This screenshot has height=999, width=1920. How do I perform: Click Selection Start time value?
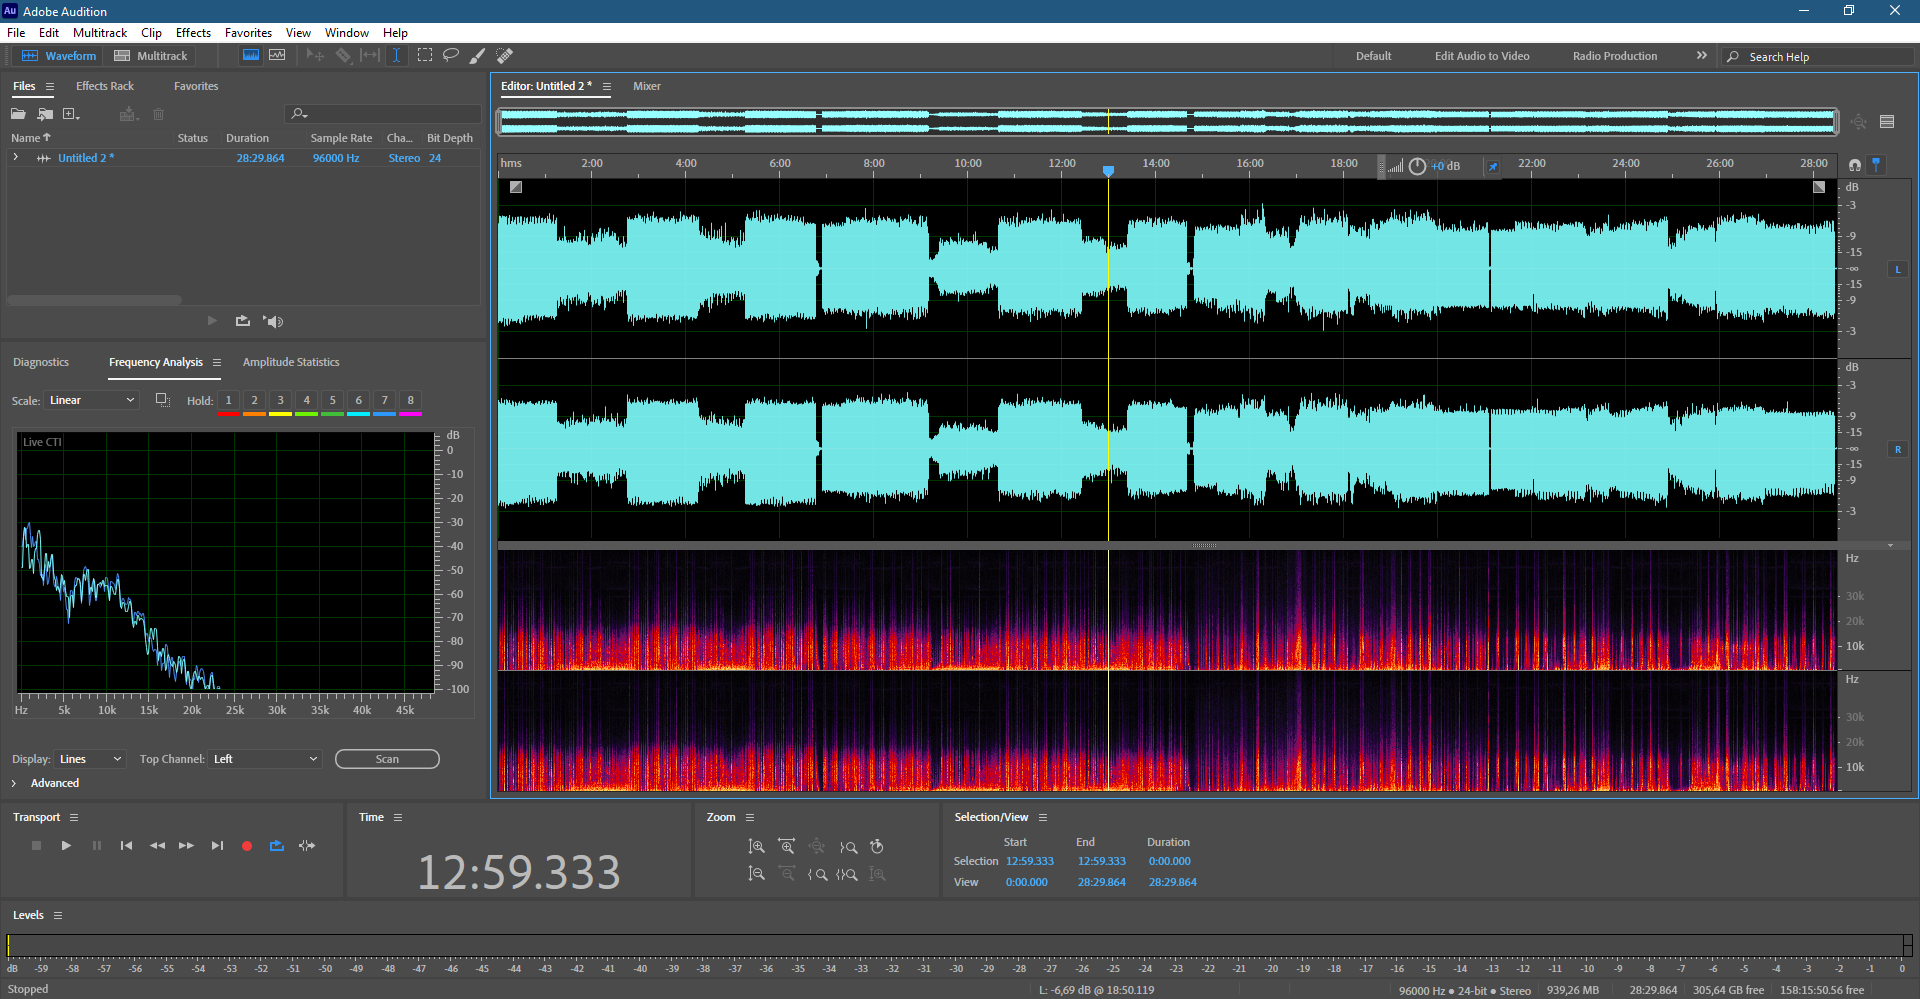pos(1029,861)
